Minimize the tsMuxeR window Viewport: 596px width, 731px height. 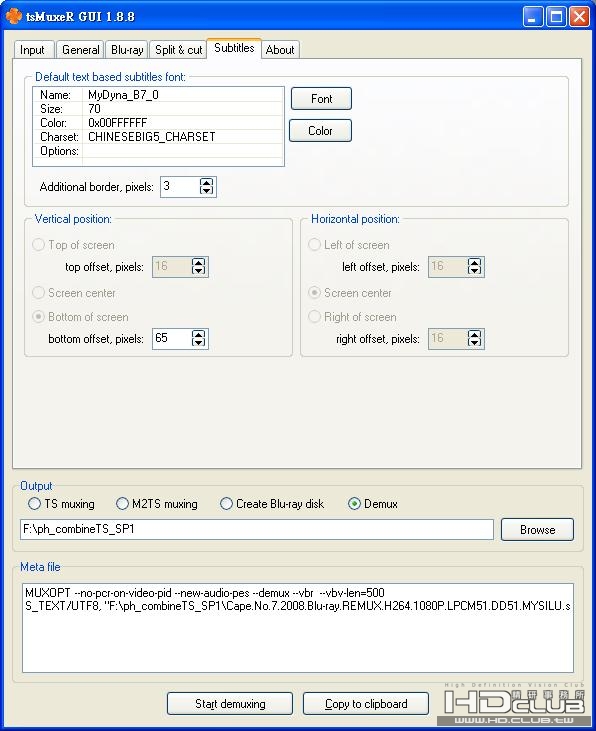pyautogui.click(x=533, y=17)
